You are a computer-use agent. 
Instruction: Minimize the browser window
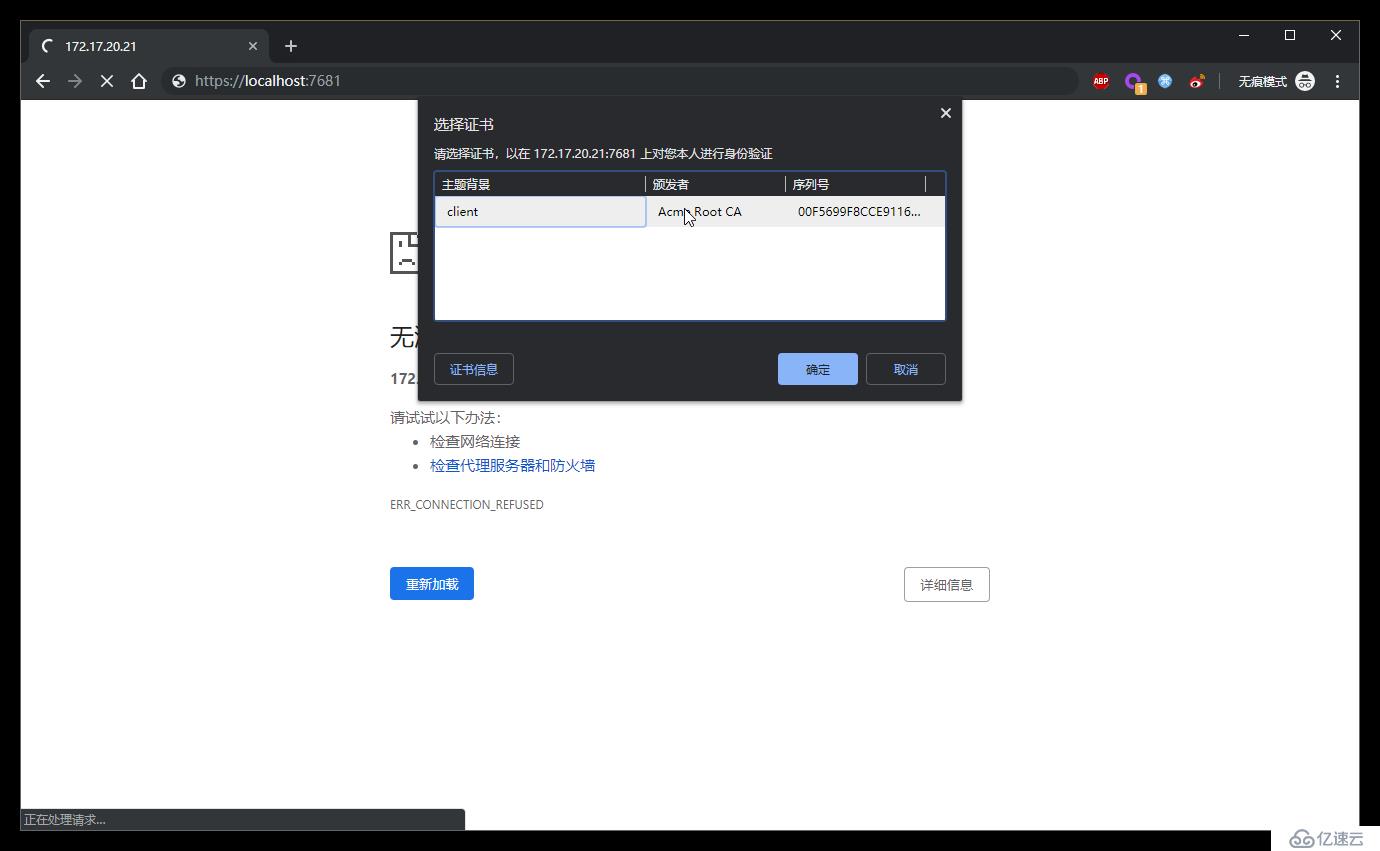pyautogui.click(x=1244, y=35)
